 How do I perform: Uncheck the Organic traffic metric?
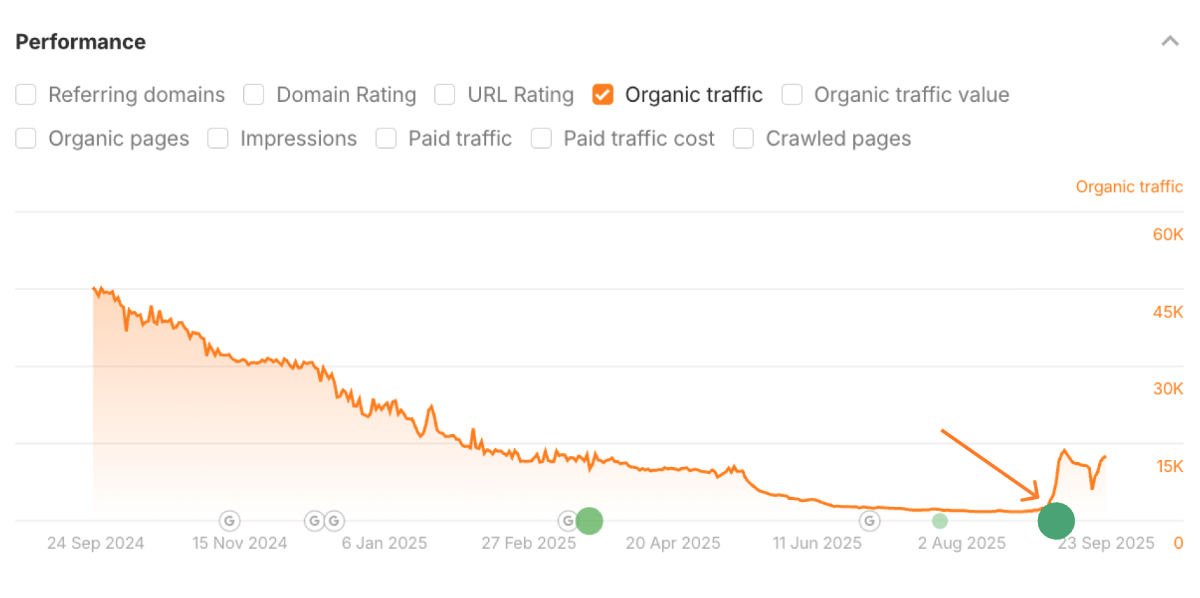603,95
